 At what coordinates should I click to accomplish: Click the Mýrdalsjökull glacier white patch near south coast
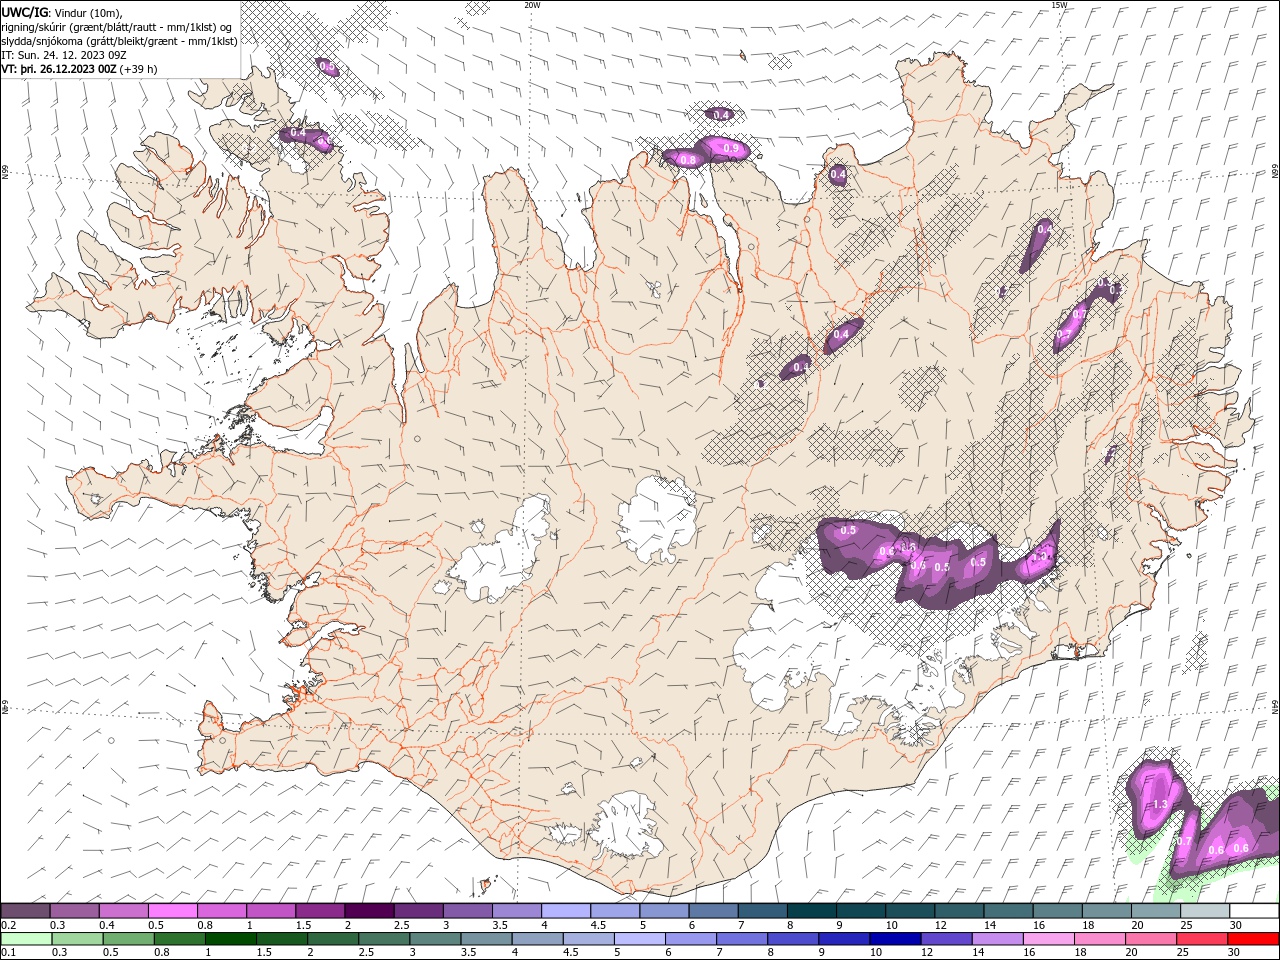[x=626, y=827]
